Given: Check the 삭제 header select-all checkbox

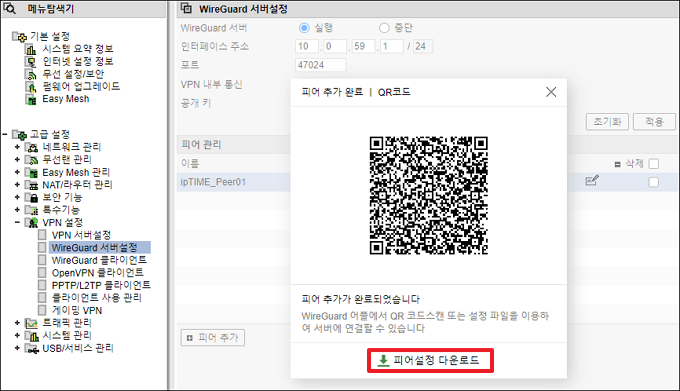Looking at the screenshot, I should point(654,164).
